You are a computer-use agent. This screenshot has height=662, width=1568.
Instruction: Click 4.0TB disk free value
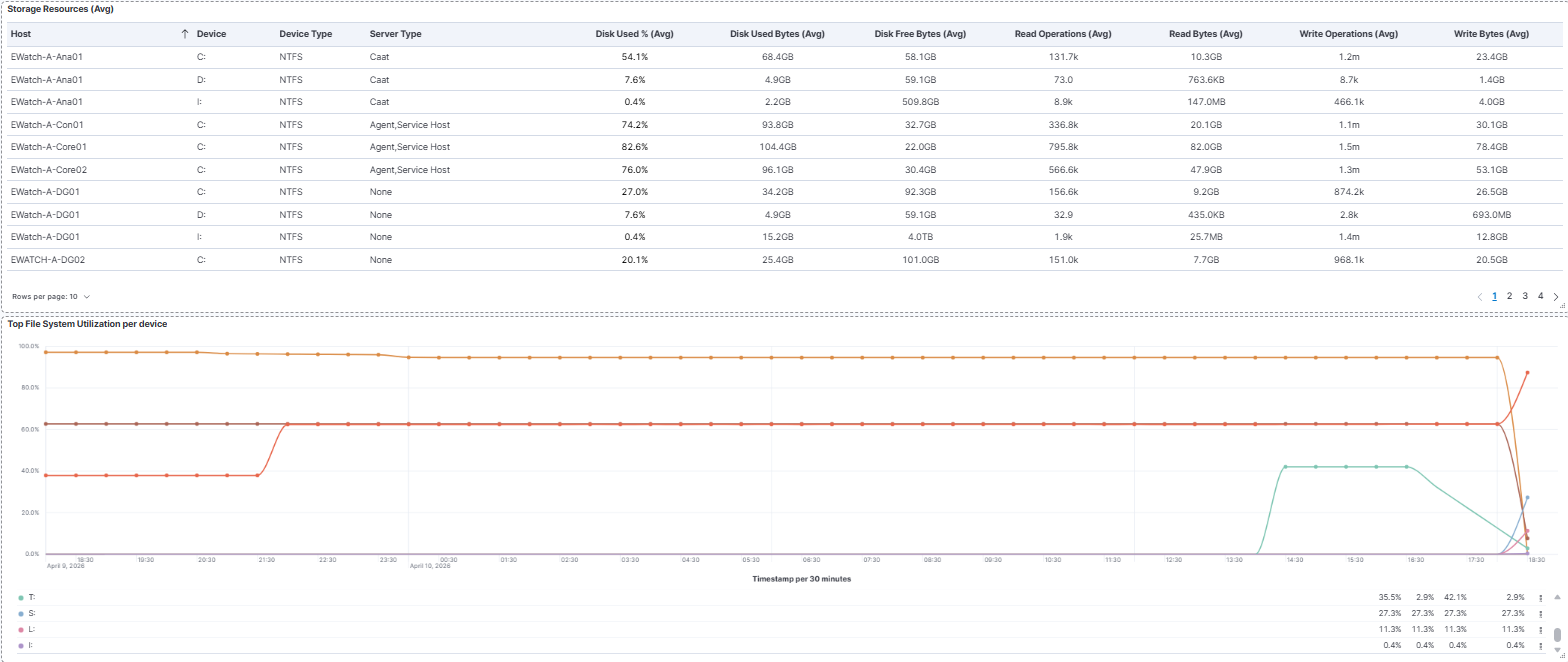pyautogui.click(x=921, y=237)
